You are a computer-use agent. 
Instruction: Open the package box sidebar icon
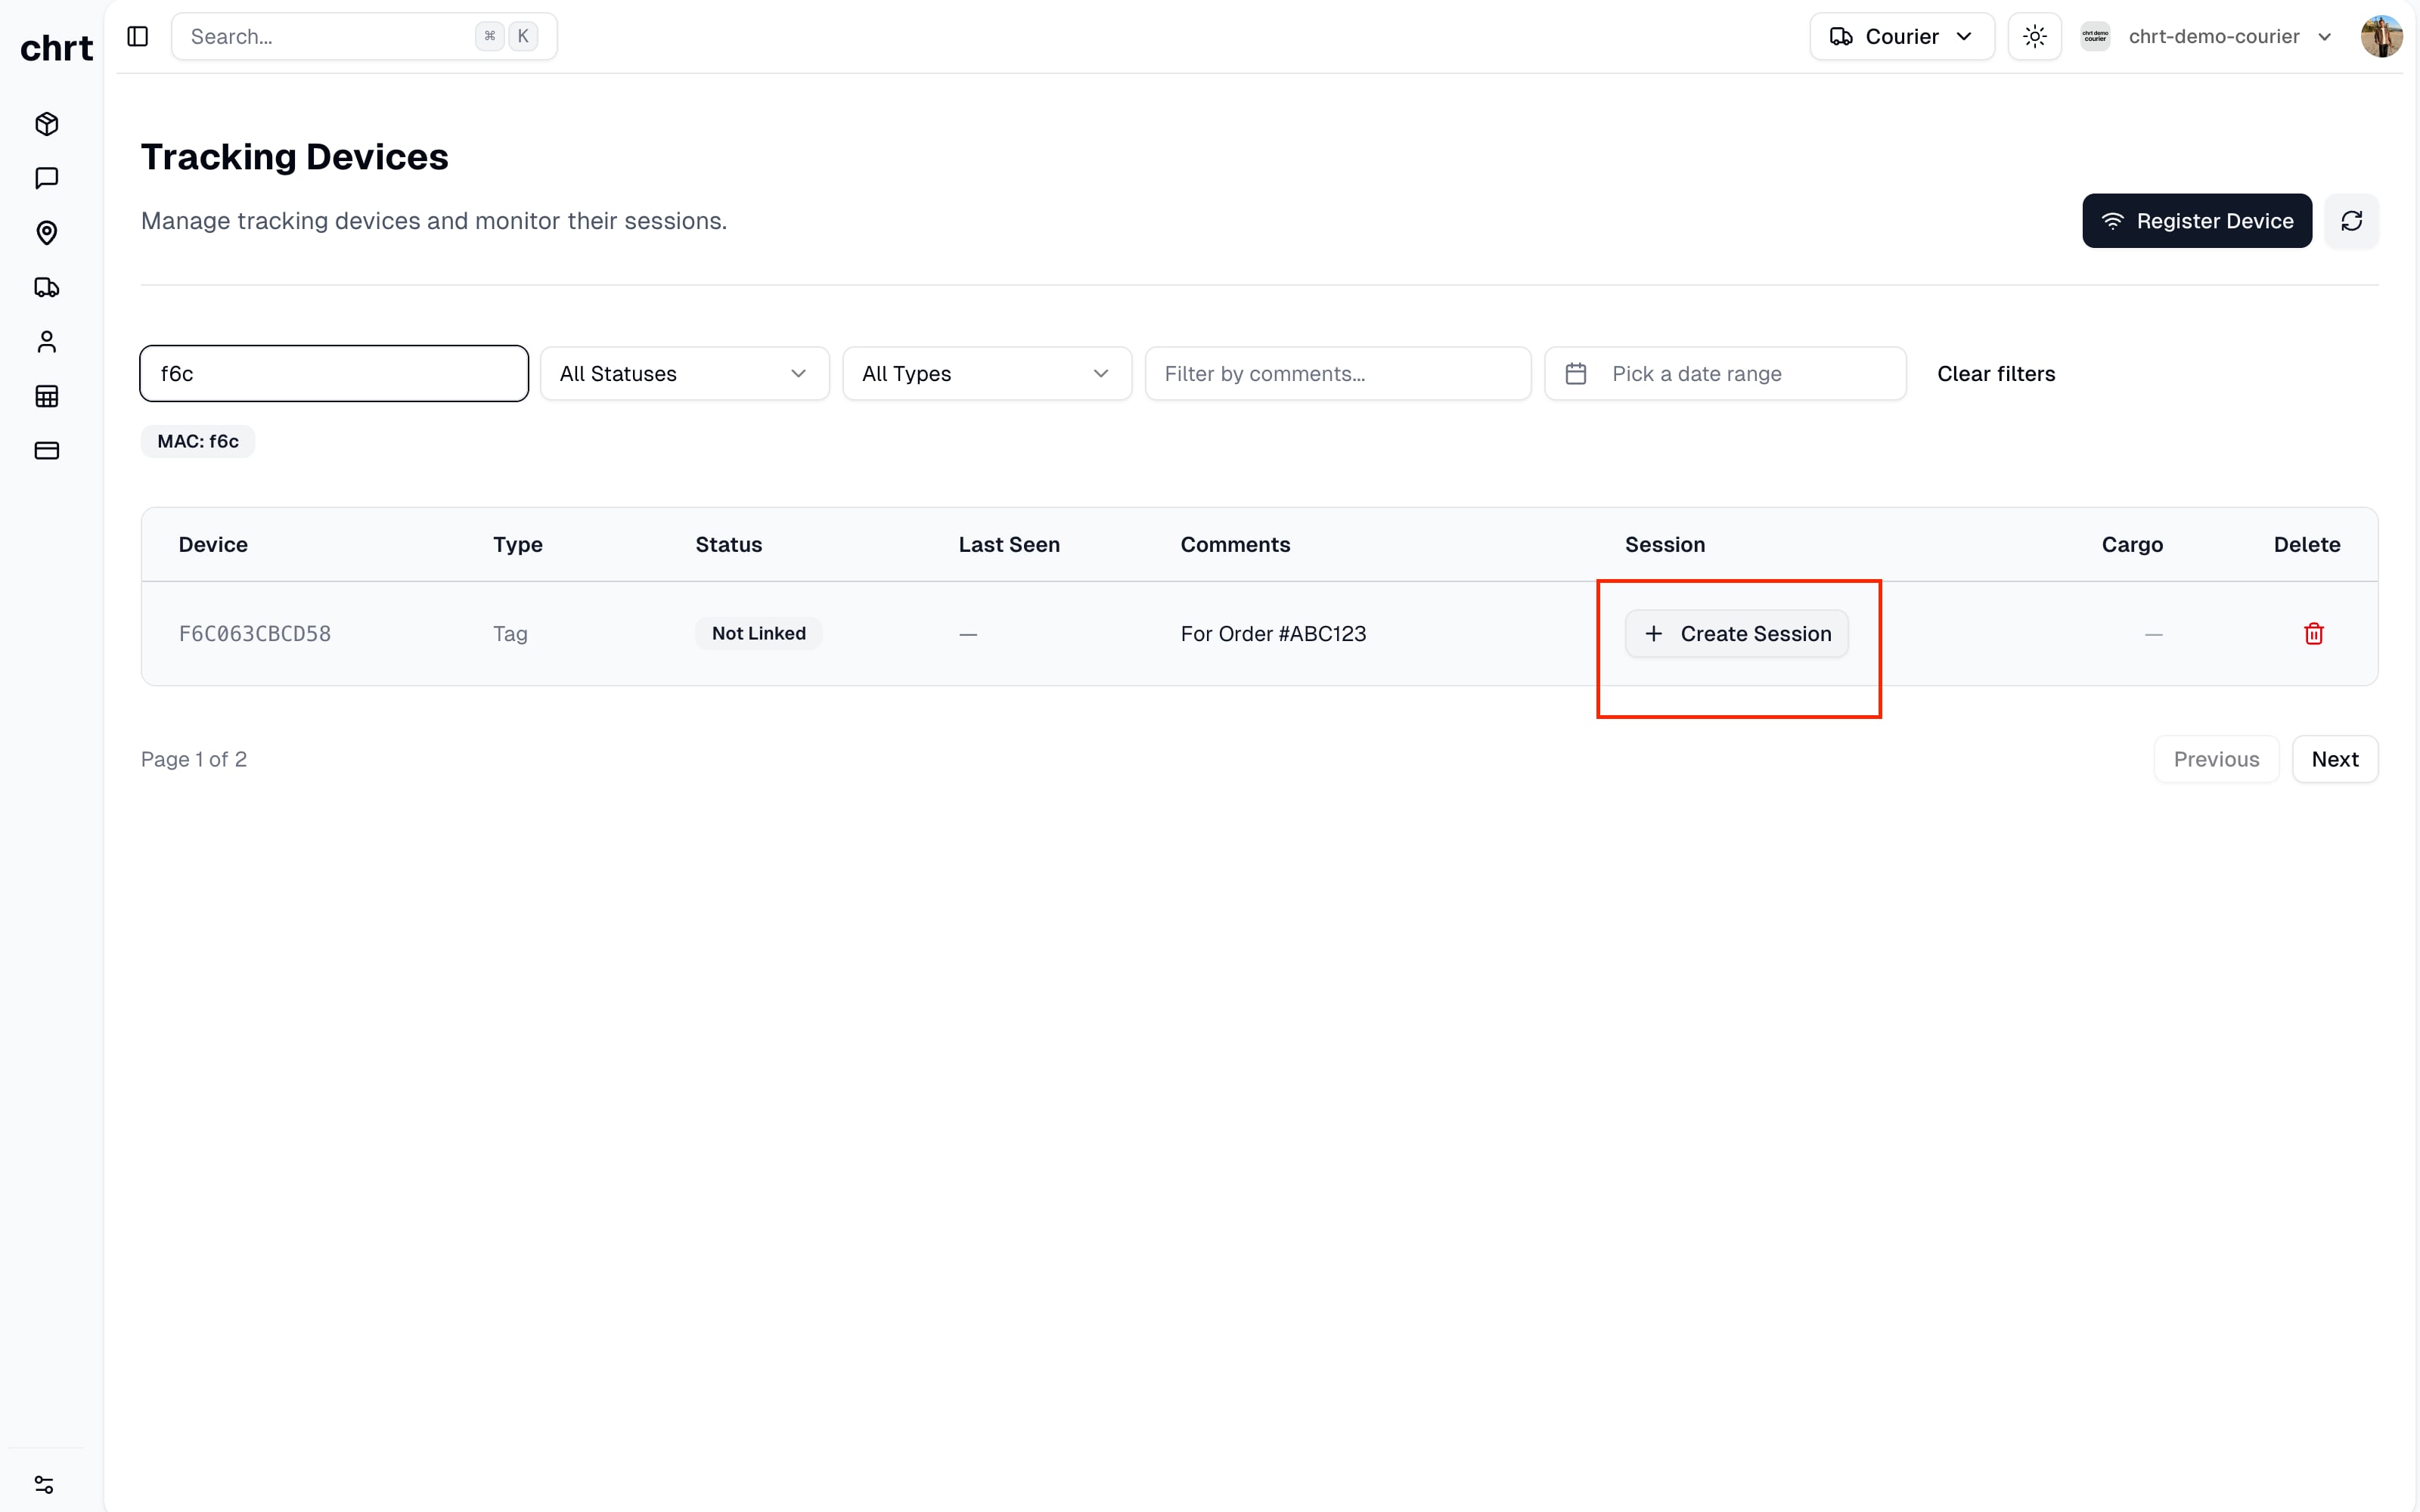pos(46,124)
